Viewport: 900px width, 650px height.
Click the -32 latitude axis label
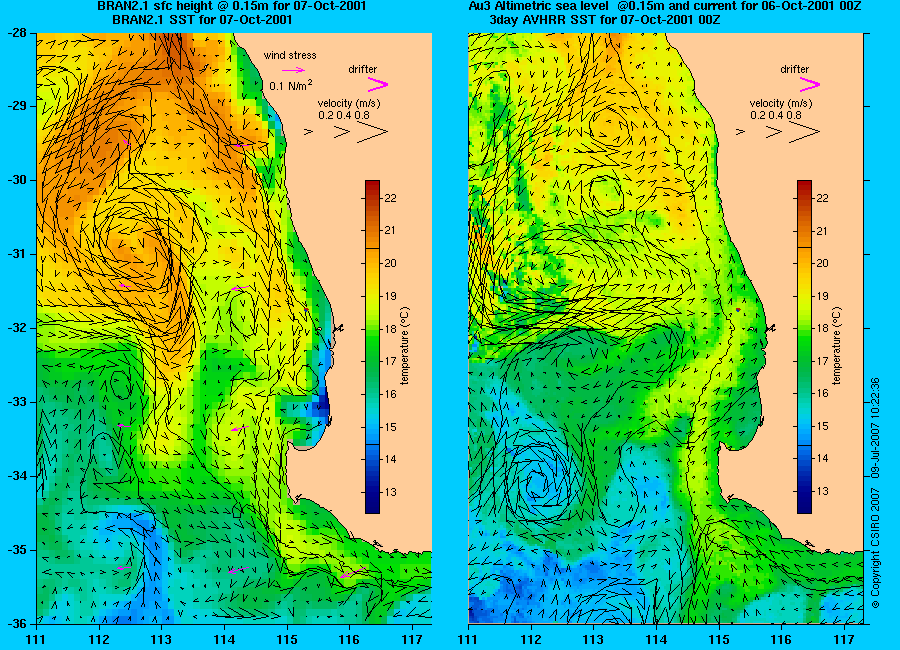pos(16,328)
